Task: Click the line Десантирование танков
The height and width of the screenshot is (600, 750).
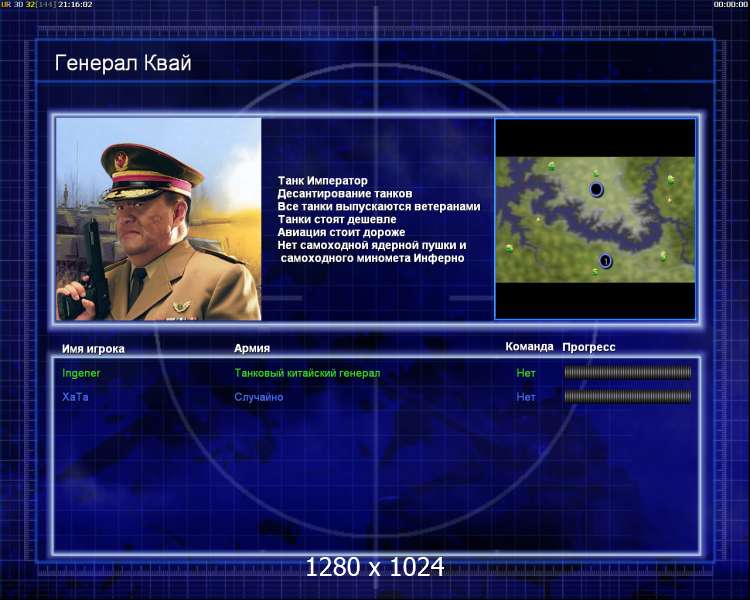Action: click(345, 194)
